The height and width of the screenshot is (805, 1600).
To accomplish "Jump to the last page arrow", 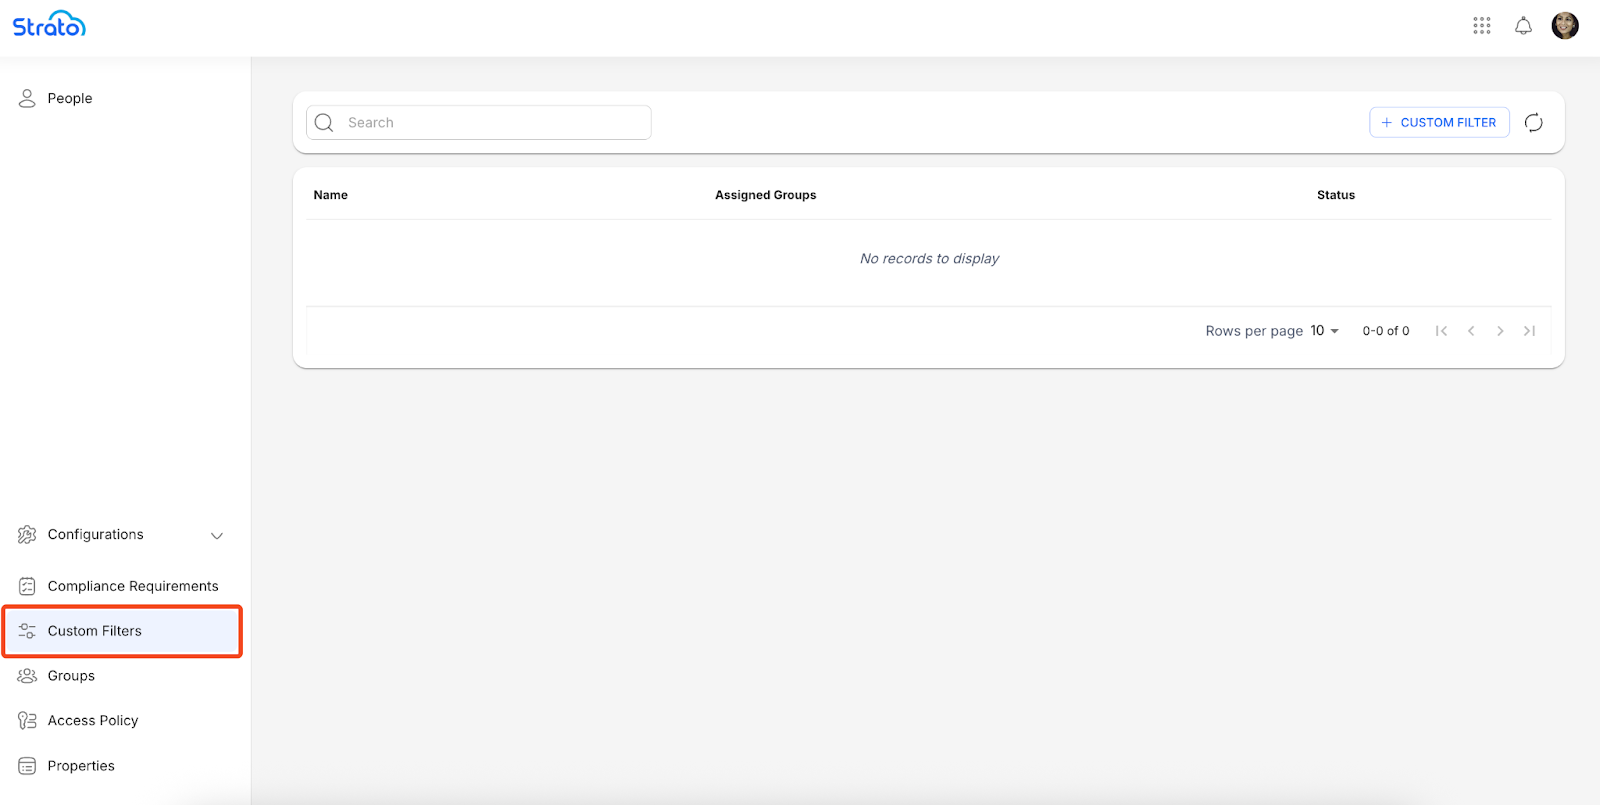I will click(x=1529, y=331).
